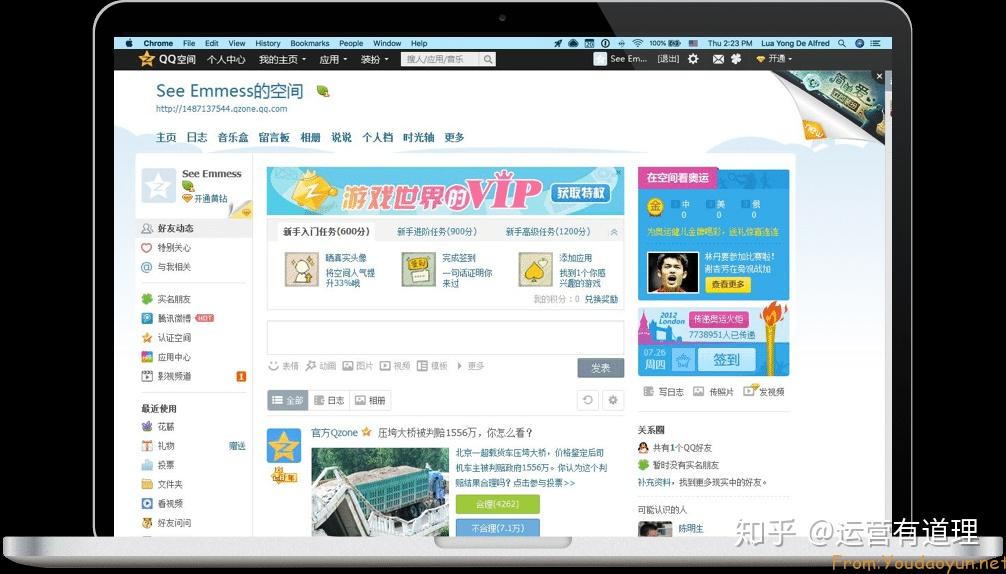Click the 动画 option under post box
Image resolution: width=1006 pixels, height=574 pixels.
pyautogui.click(x=321, y=366)
